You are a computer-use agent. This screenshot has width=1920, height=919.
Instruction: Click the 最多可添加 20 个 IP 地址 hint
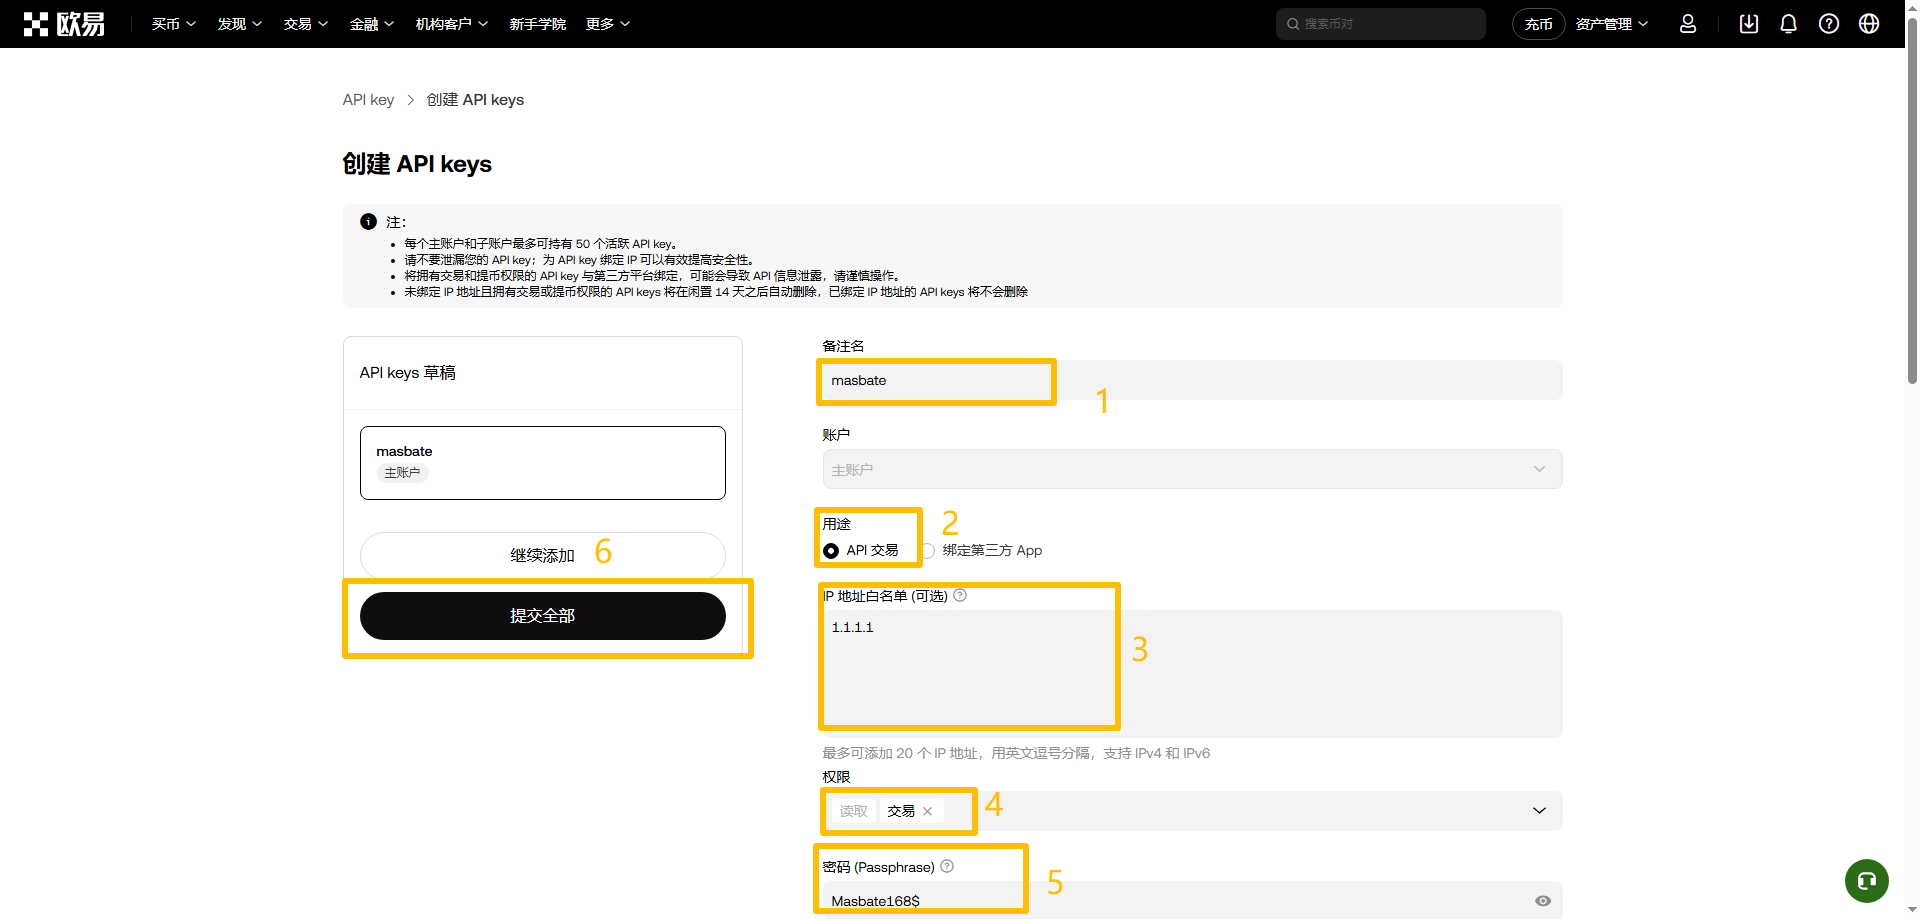(x=1016, y=753)
